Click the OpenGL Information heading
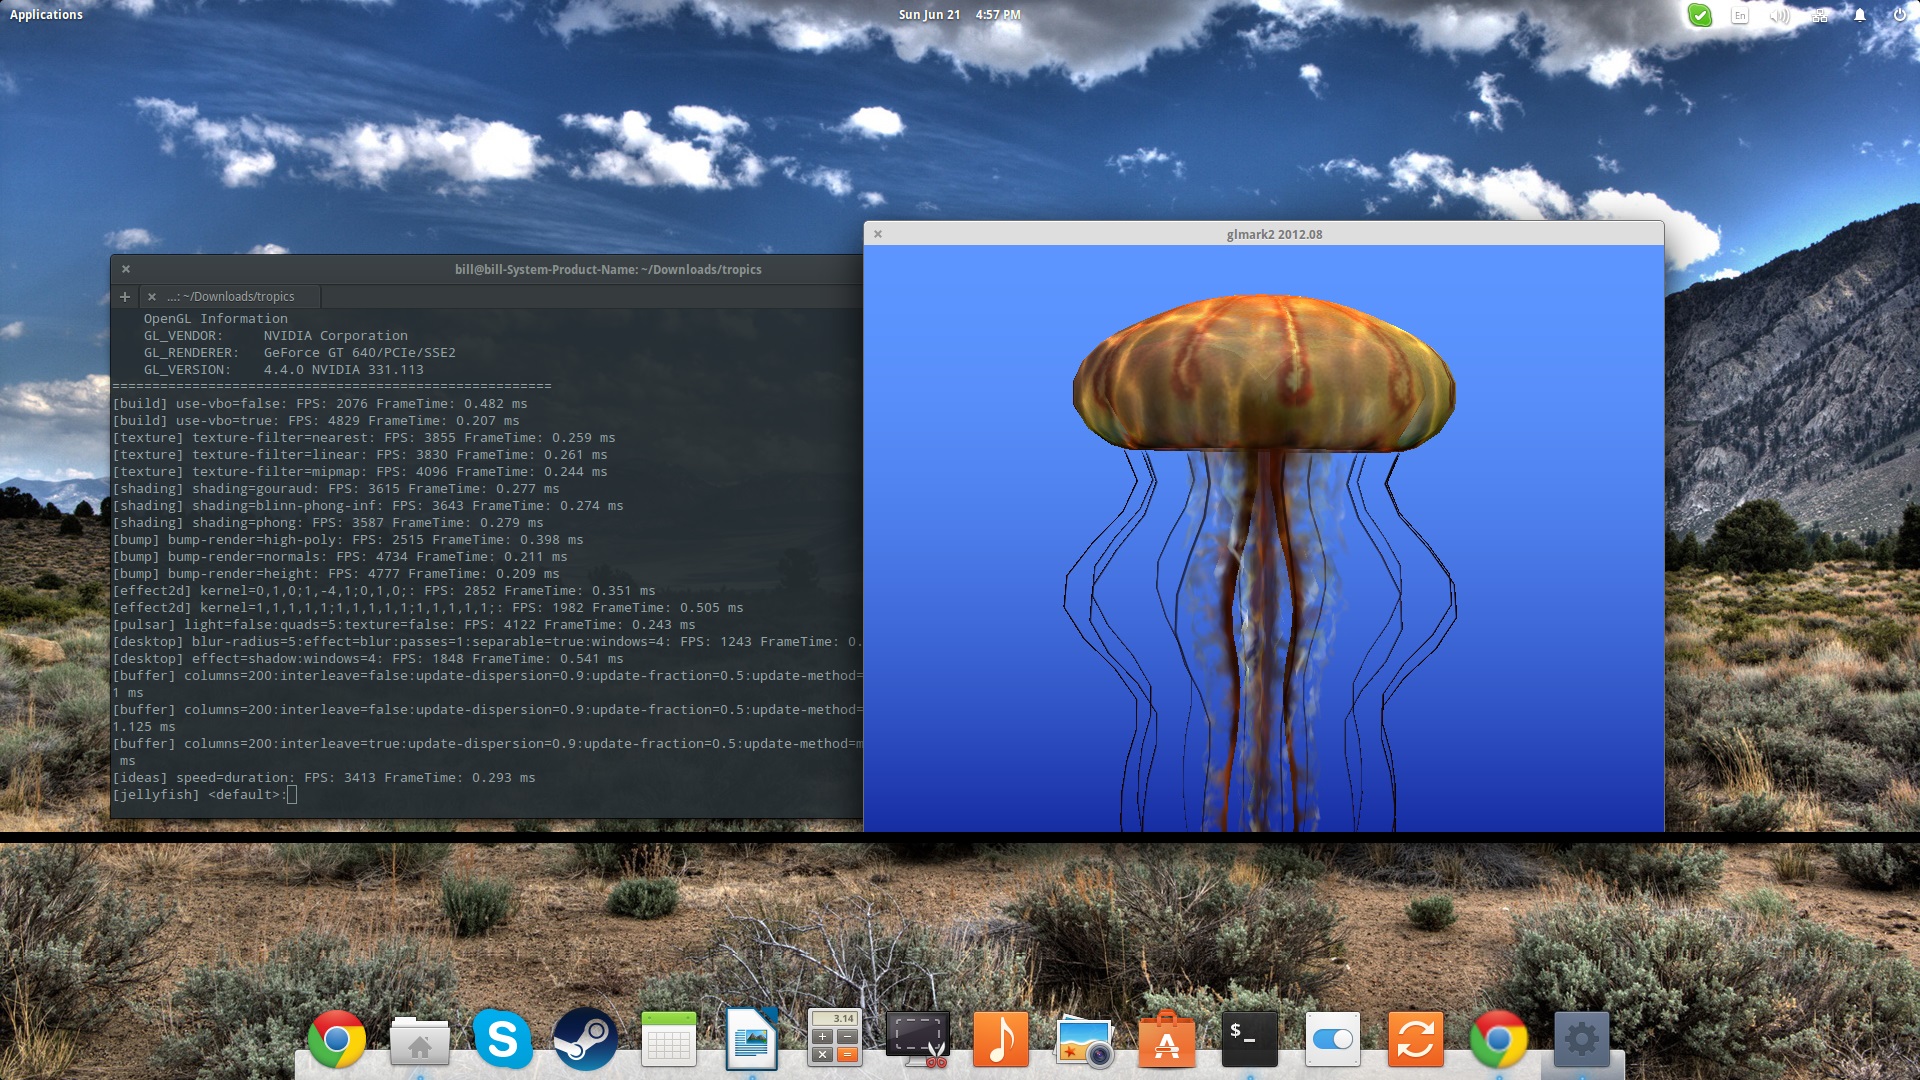Viewport: 1920px width, 1080px height. (x=216, y=318)
